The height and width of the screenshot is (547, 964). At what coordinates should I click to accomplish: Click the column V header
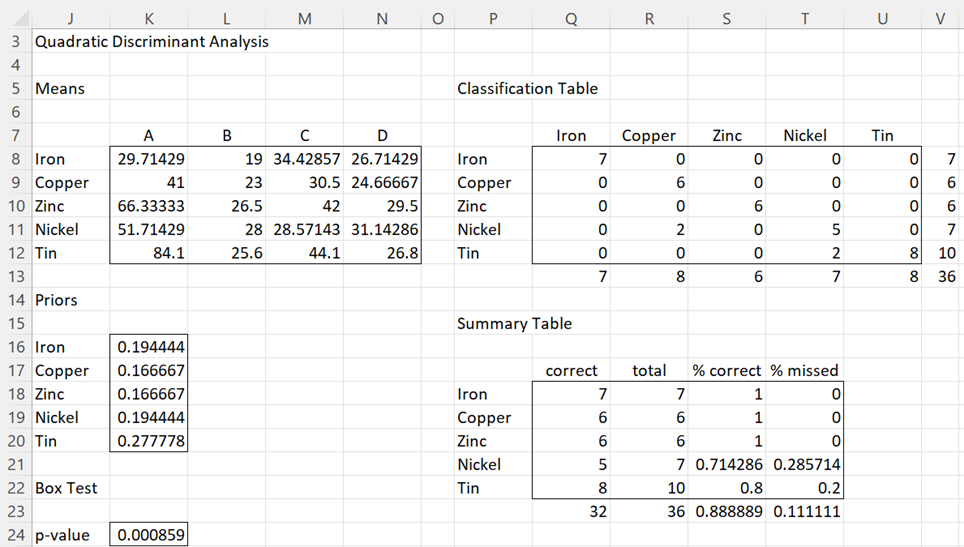941,19
